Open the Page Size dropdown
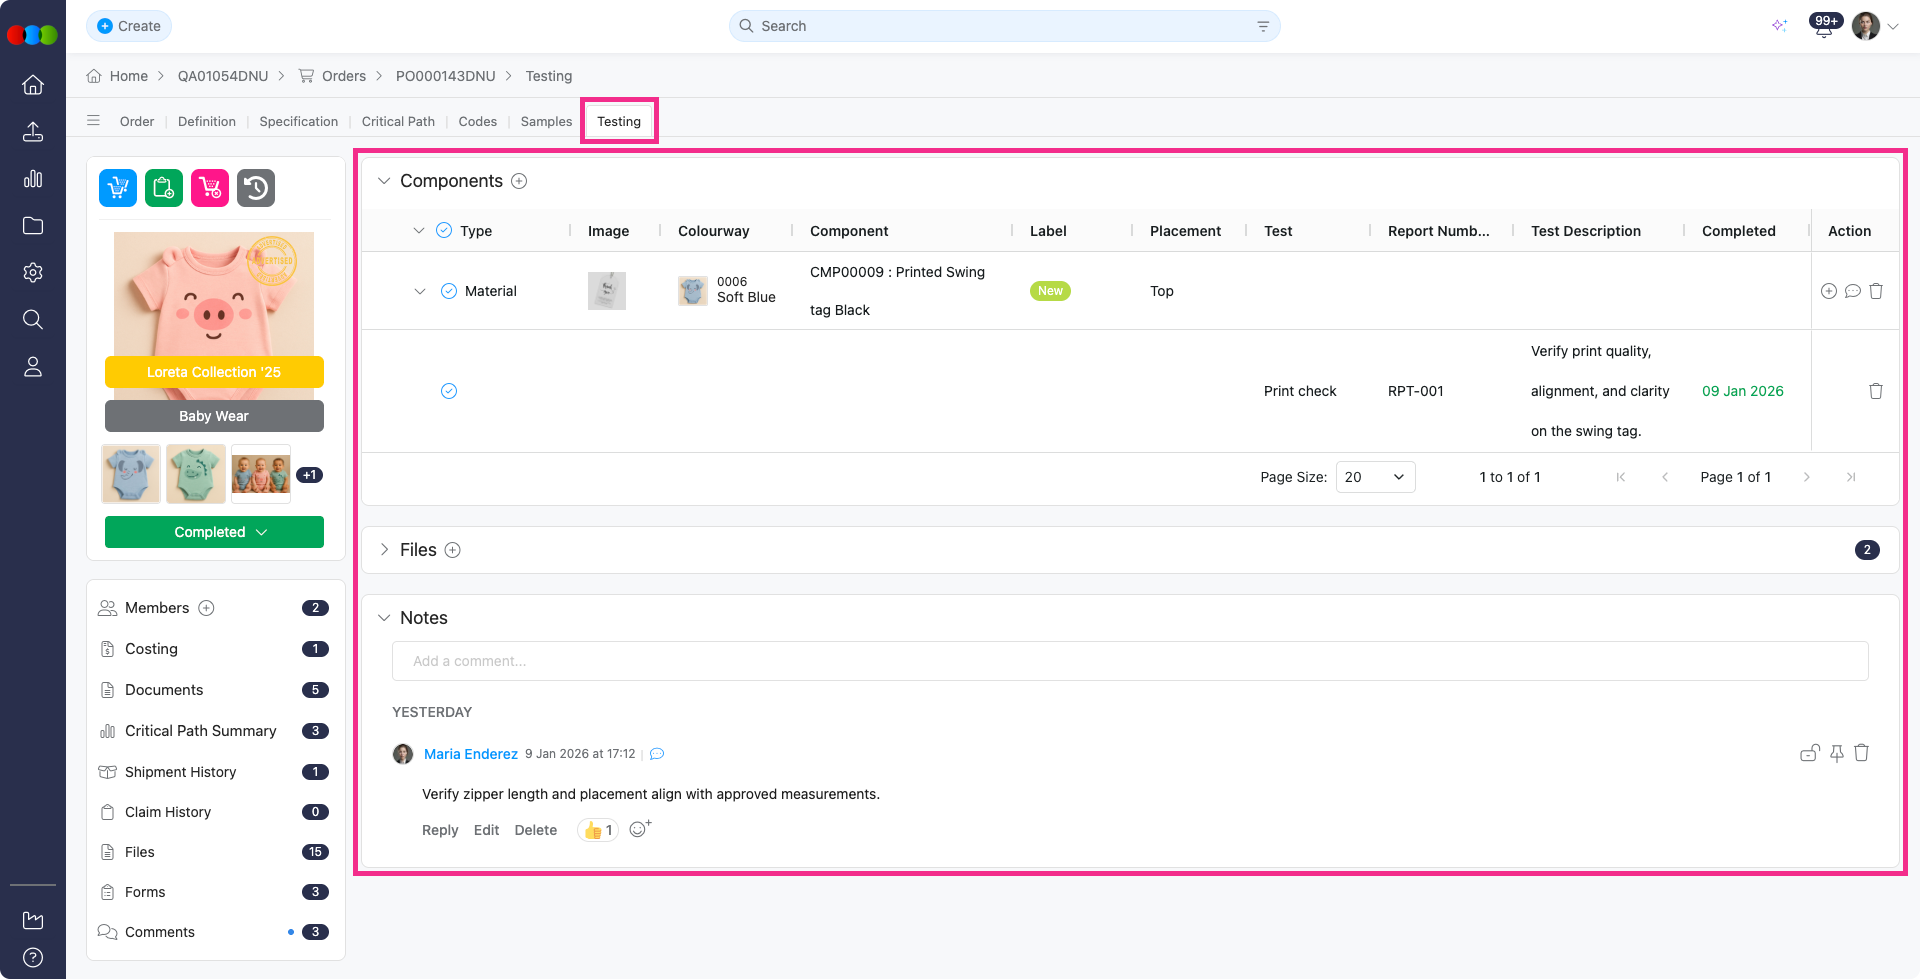Image resolution: width=1920 pixels, height=979 pixels. pos(1375,477)
